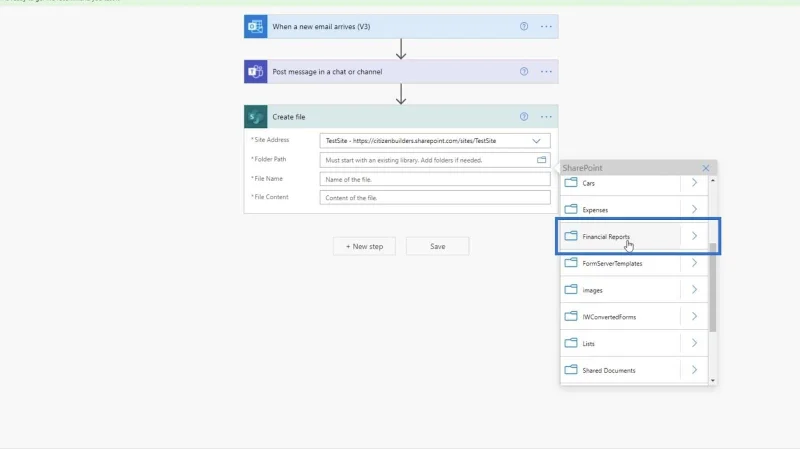Select the IWConvertedForms folder icon
This screenshot has height=449, width=800.
tap(571, 316)
